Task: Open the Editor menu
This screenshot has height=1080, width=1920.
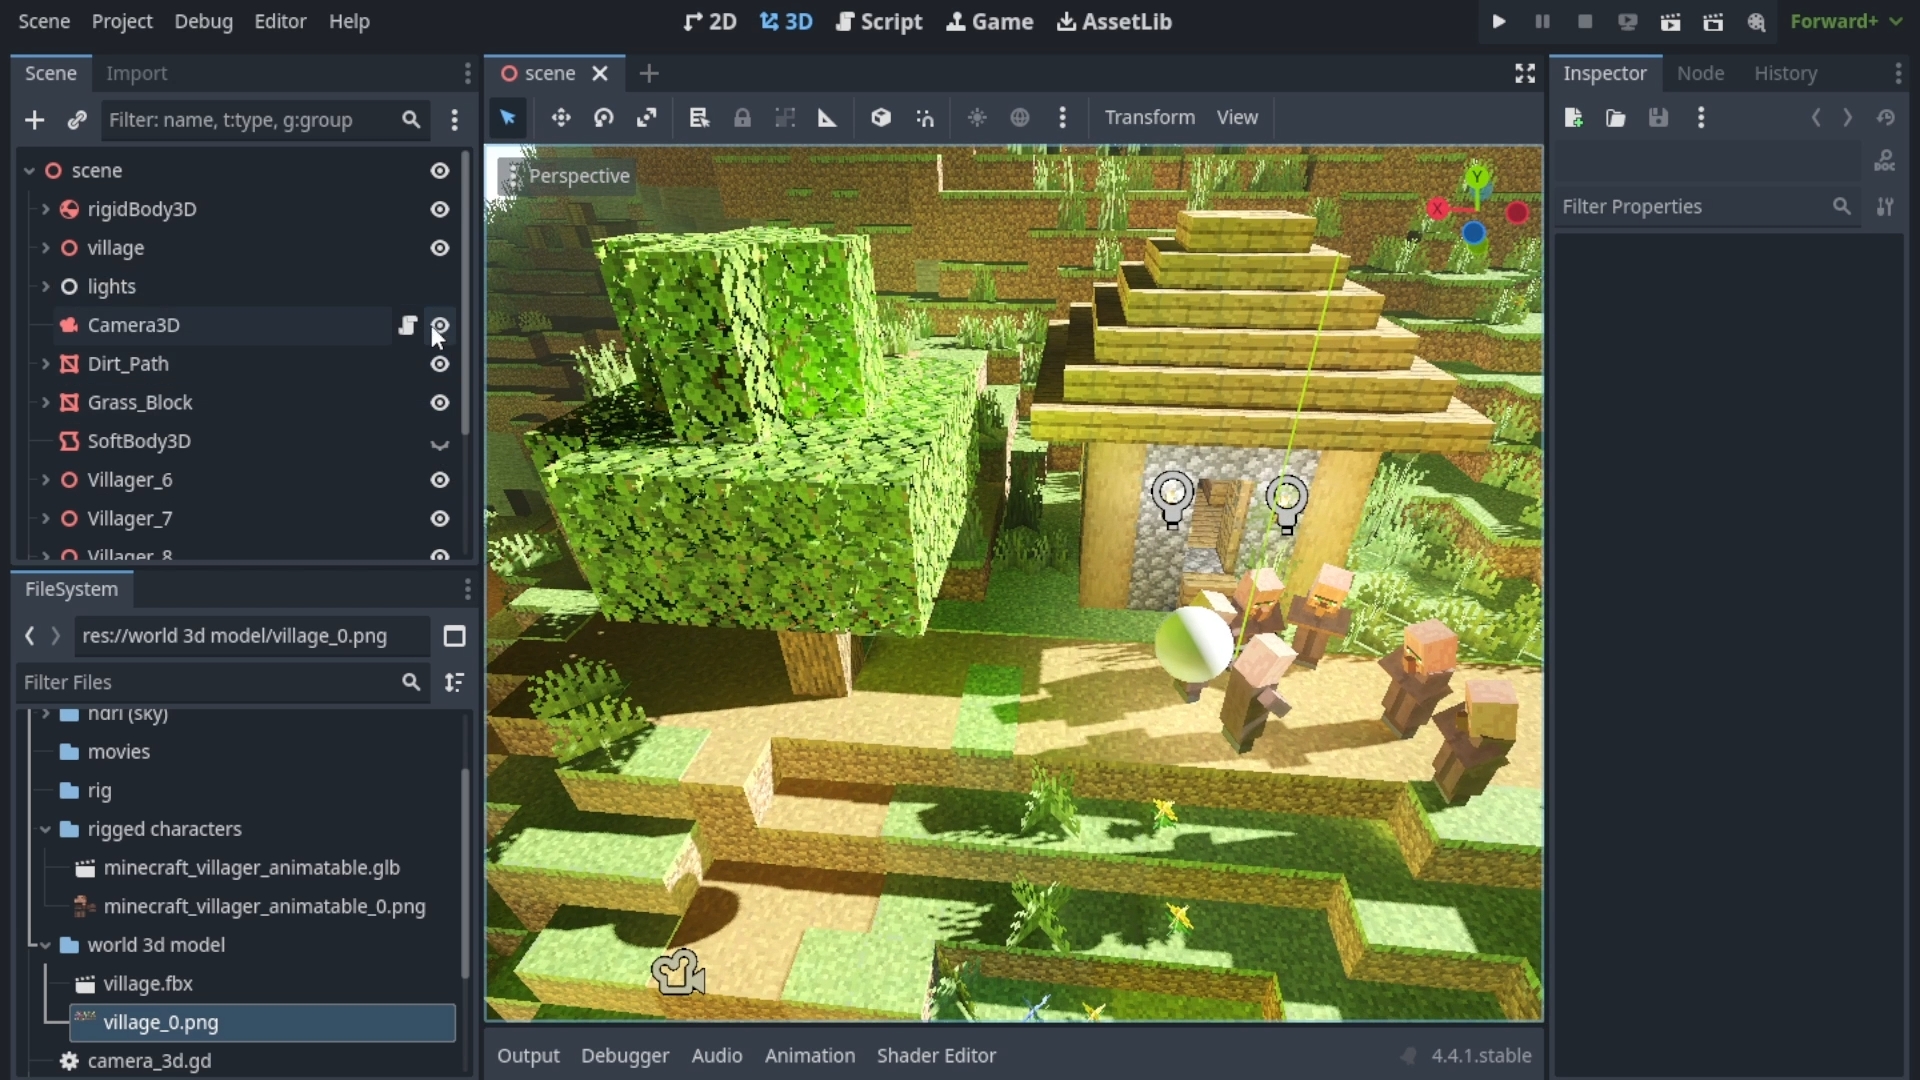Action: click(x=280, y=21)
